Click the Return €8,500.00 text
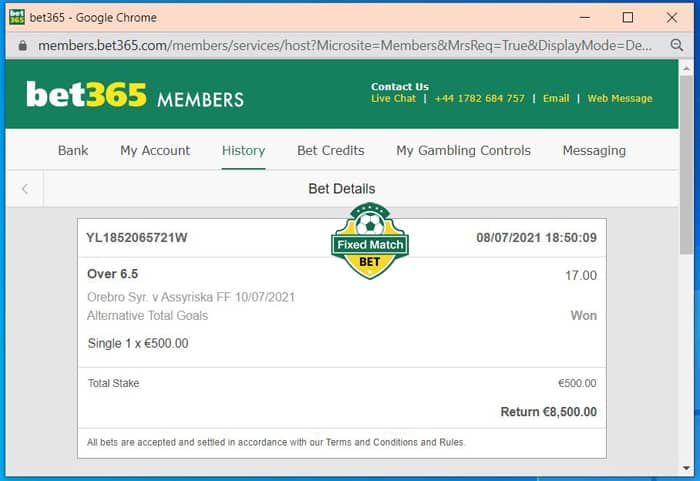This screenshot has width=700, height=481. [549, 412]
